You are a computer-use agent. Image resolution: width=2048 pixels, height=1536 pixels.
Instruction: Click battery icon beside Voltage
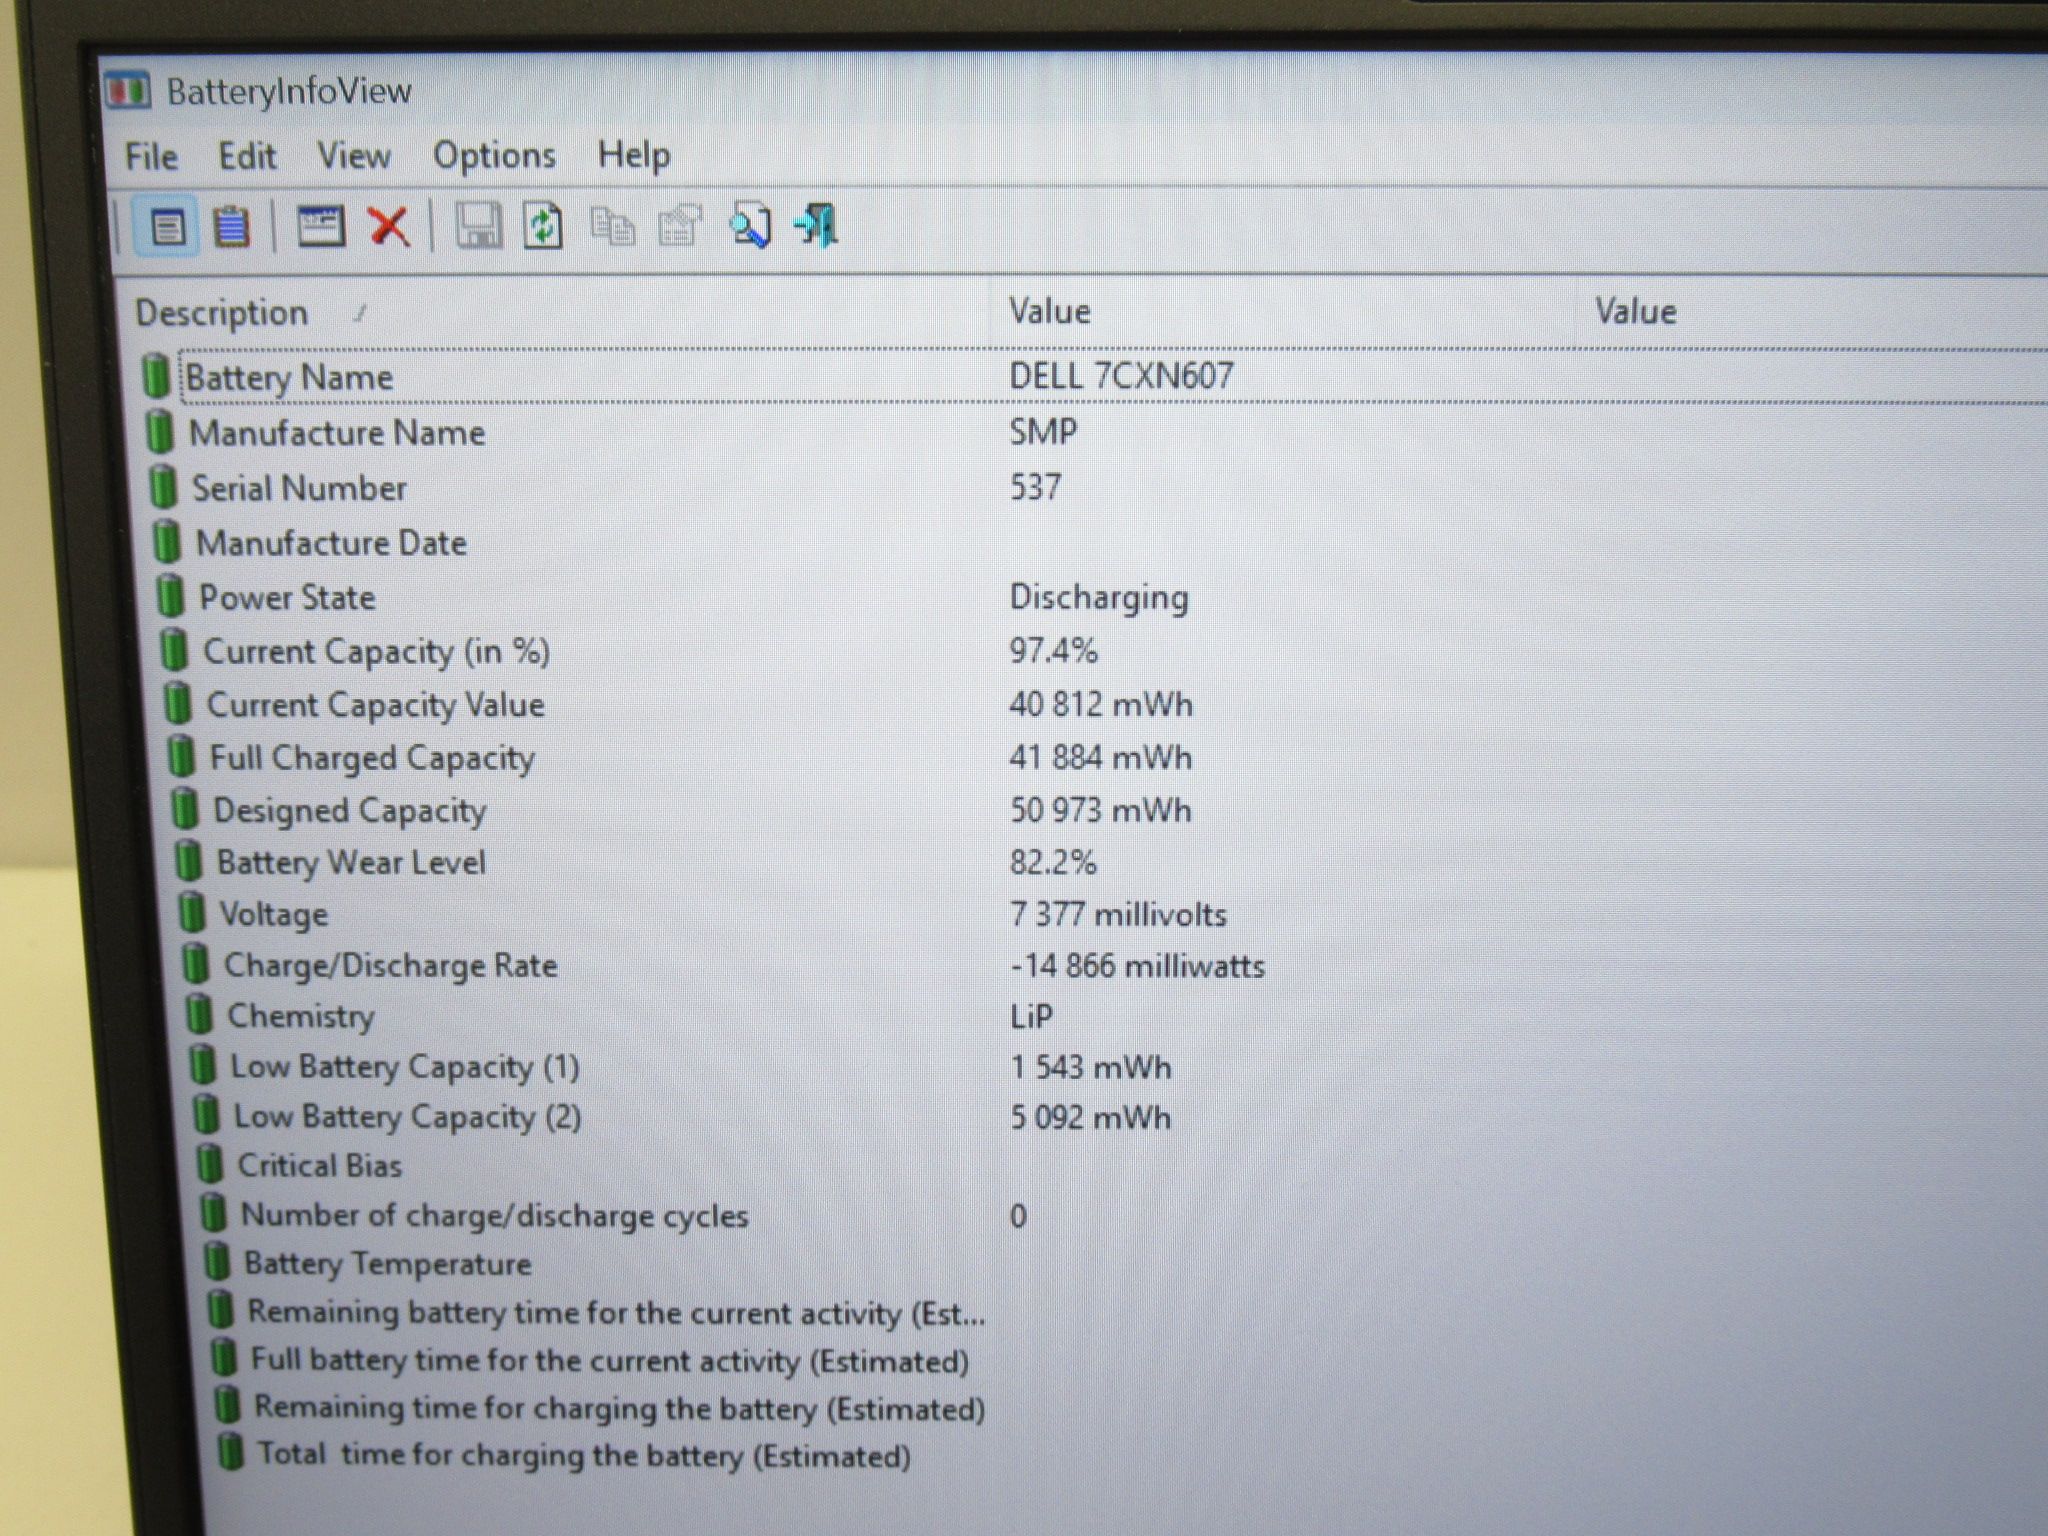(192, 912)
